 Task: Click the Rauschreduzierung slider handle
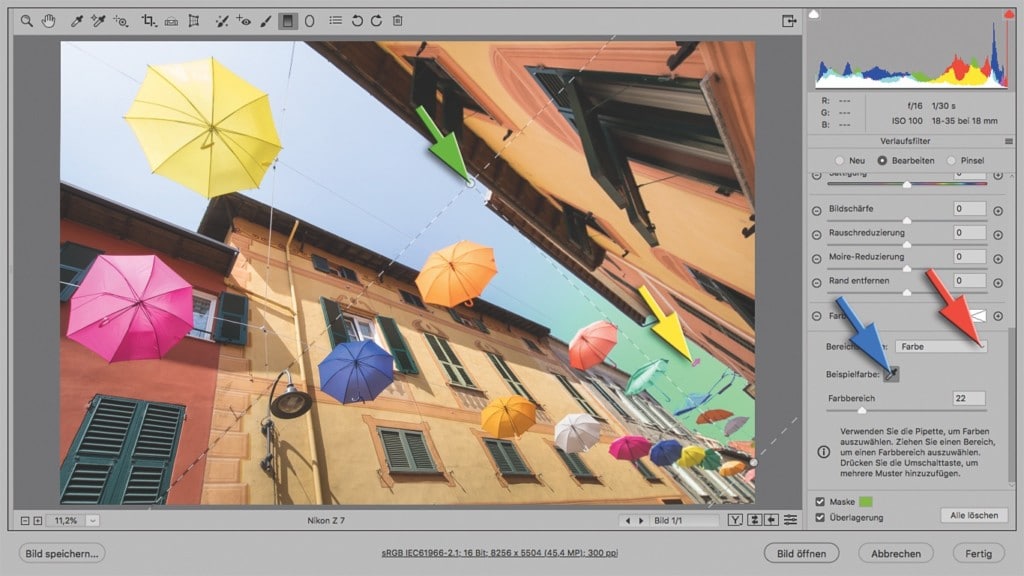coord(906,245)
